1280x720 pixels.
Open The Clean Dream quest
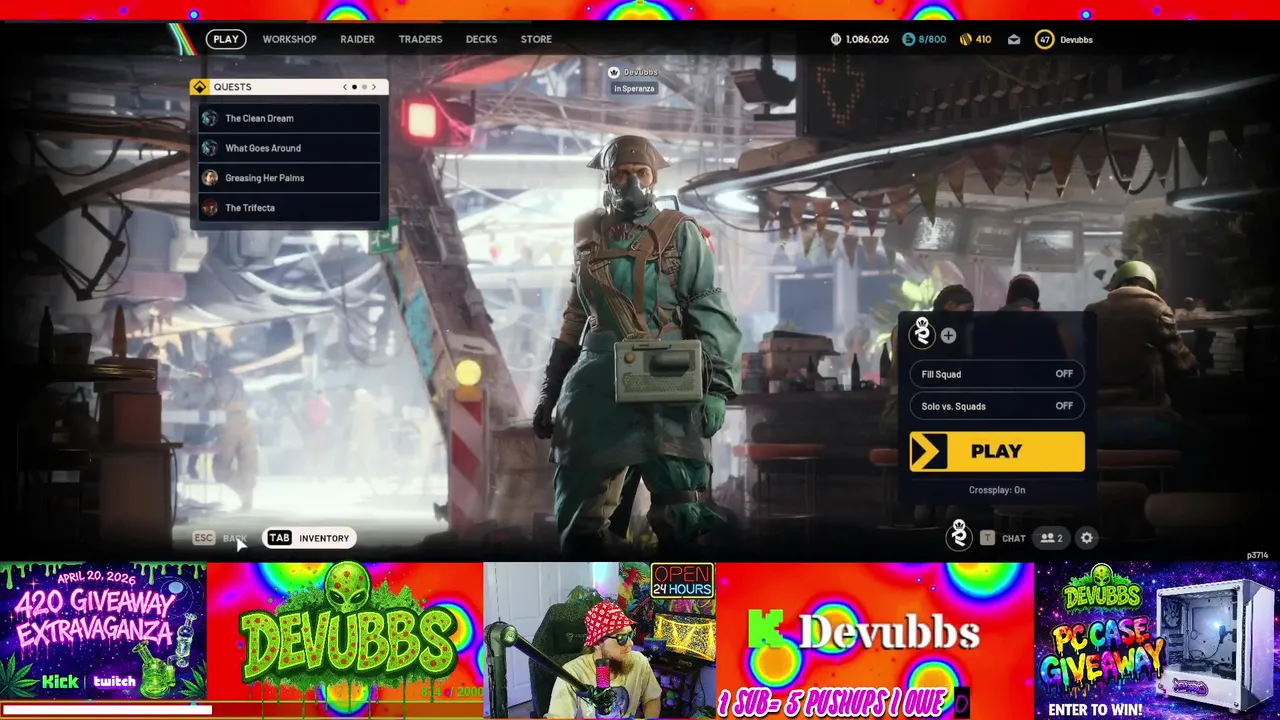(289, 118)
